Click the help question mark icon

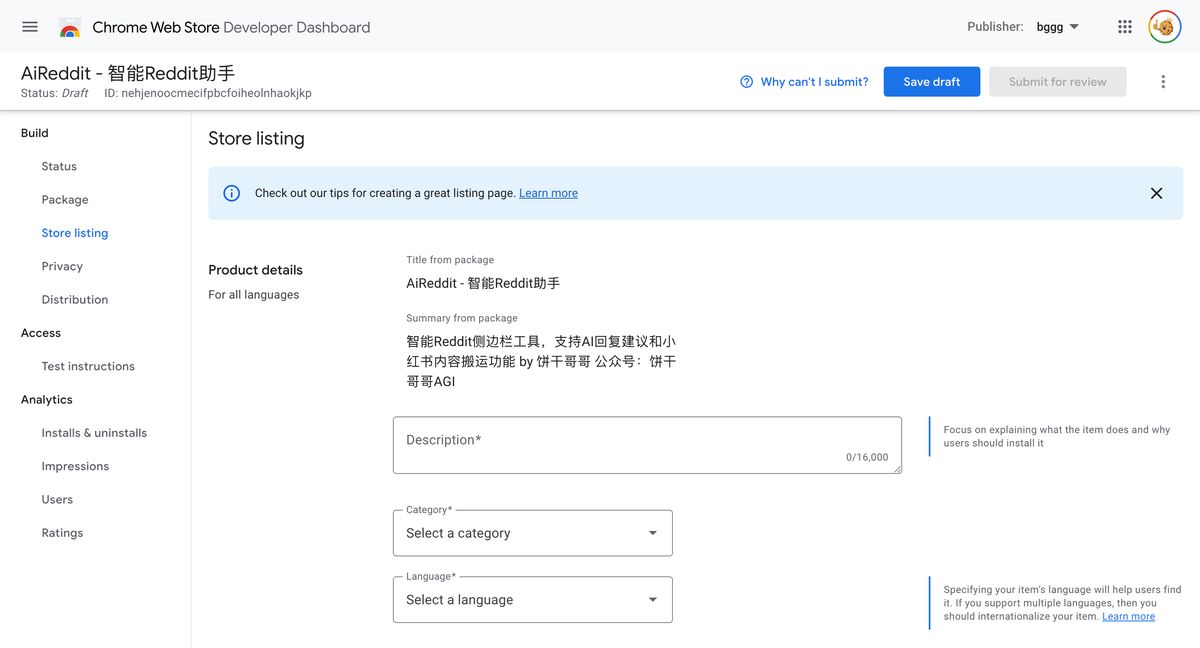pos(746,82)
